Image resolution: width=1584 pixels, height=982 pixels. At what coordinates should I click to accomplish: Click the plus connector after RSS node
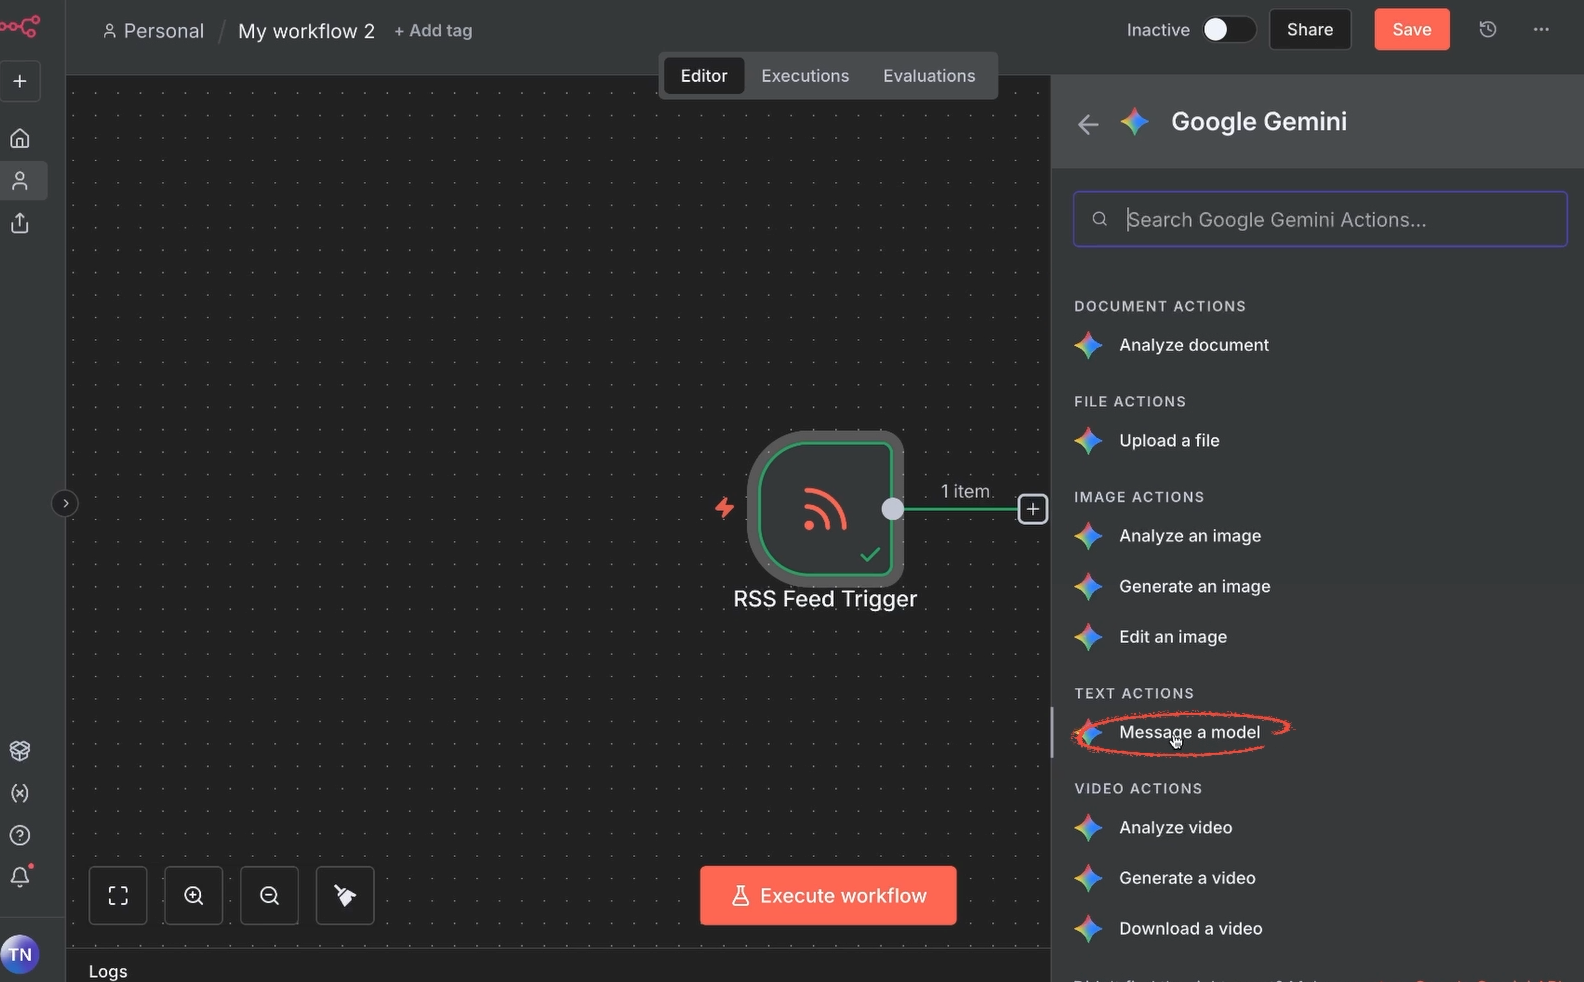[x=1033, y=509]
